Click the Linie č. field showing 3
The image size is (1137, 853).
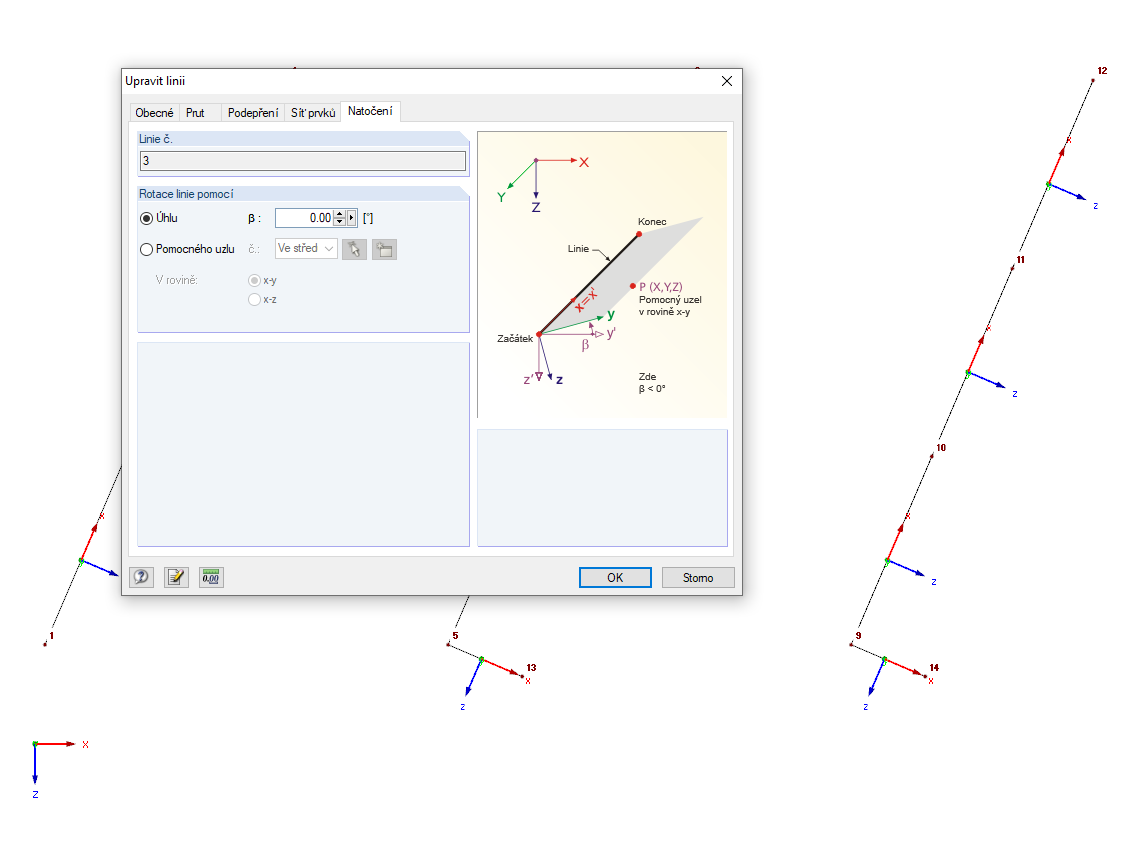click(x=302, y=161)
